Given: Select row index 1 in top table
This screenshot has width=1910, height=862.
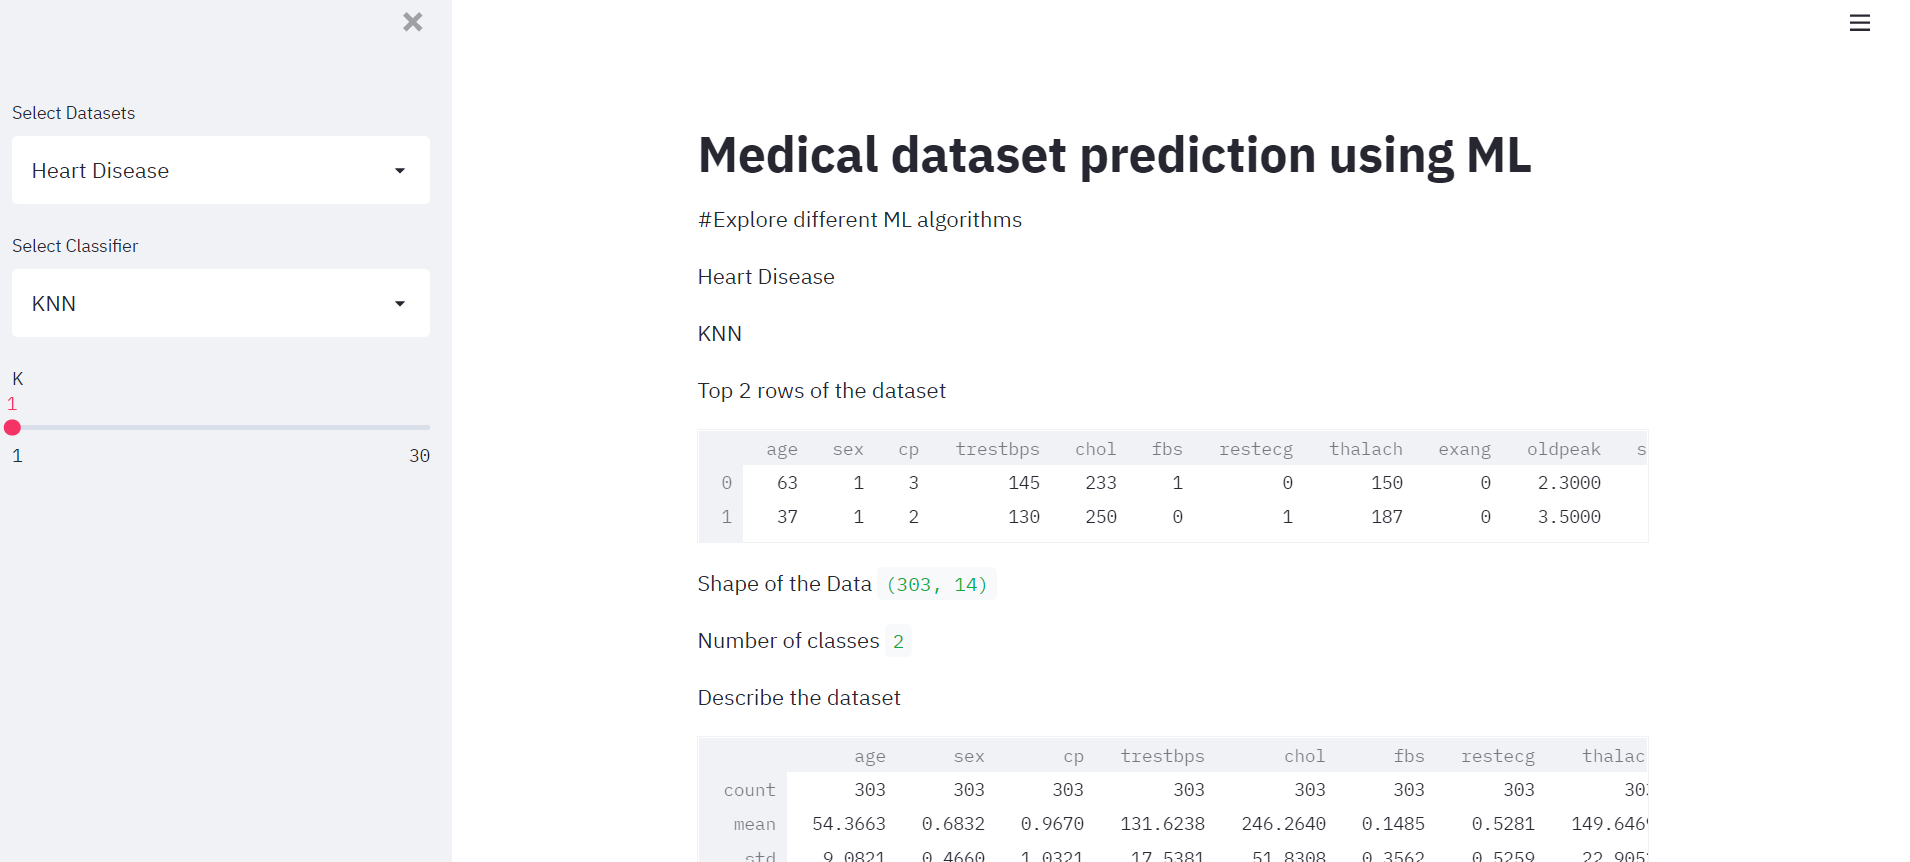Looking at the screenshot, I should pyautogui.click(x=726, y=517).
